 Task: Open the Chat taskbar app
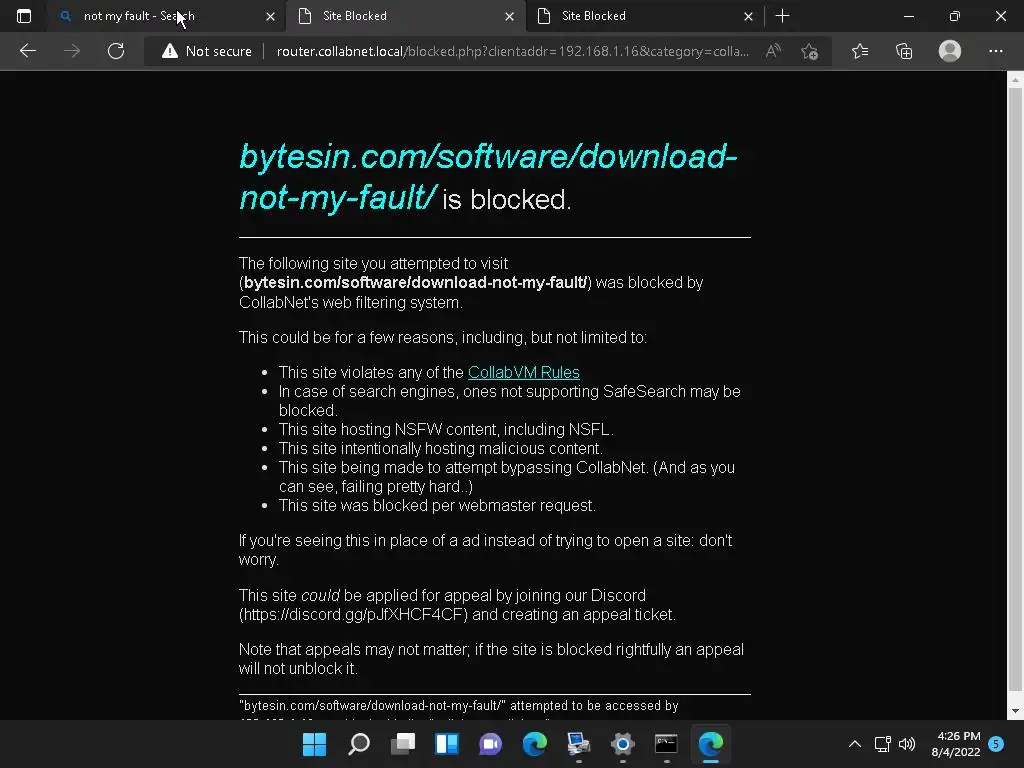[x=490, y=744]
